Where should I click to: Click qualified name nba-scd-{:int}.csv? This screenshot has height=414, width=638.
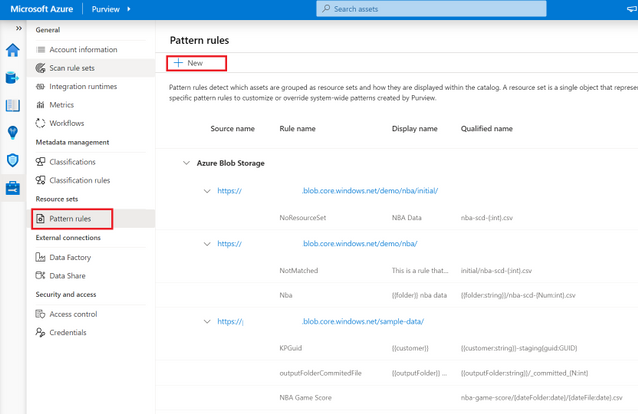tap(487, 218)
